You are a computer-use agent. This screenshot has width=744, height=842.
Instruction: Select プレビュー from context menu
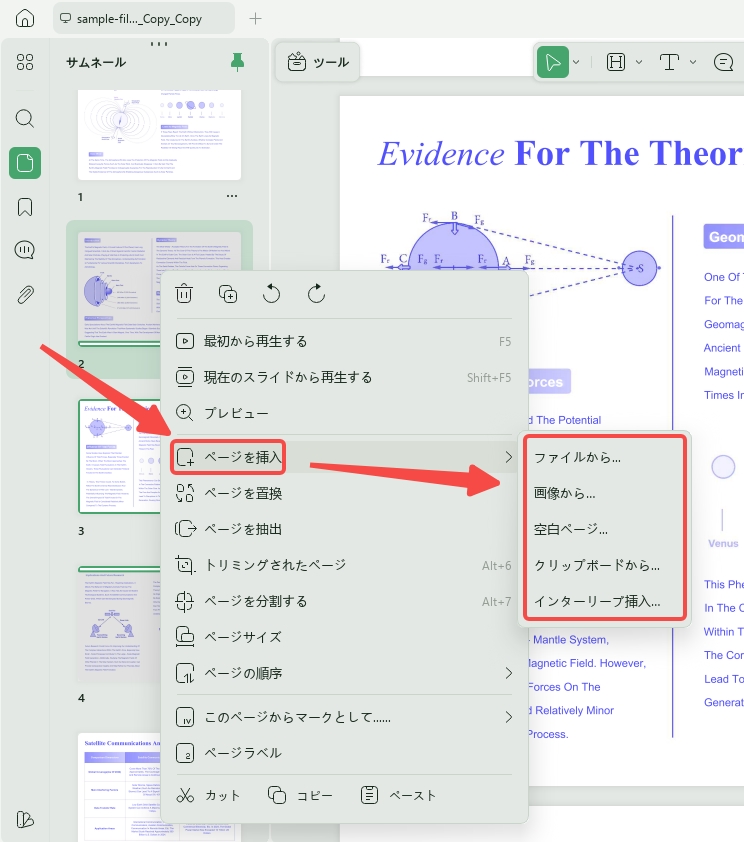(344, 413)
